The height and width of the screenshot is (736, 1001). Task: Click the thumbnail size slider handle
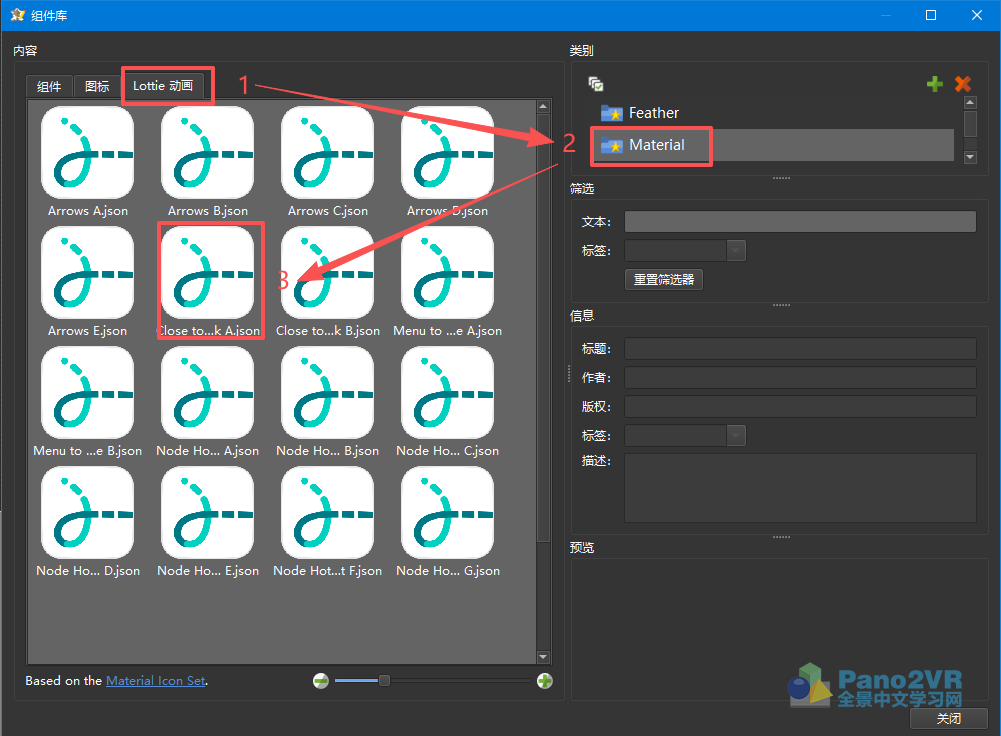click(384, 681)
